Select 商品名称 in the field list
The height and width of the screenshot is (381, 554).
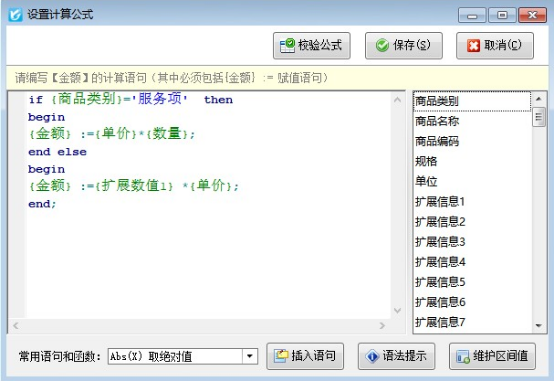click(x=472, y=121)
